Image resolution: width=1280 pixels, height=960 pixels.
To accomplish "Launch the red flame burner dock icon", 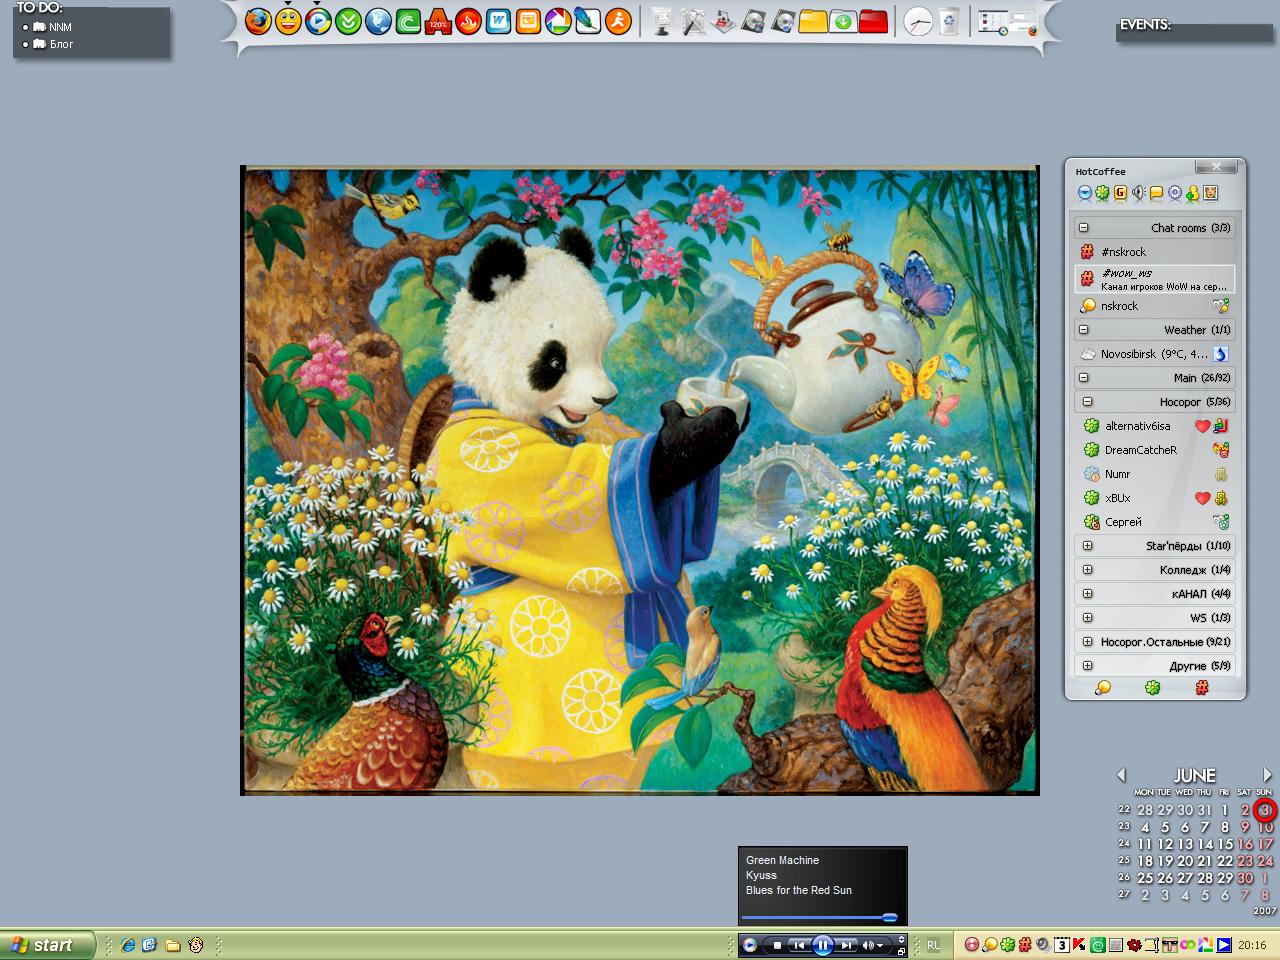I will (x=468, y=21).
